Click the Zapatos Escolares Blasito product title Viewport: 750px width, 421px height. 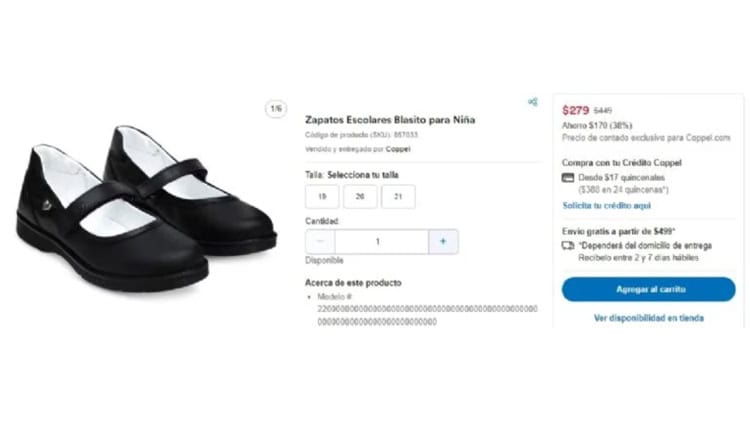click(389, 120)
